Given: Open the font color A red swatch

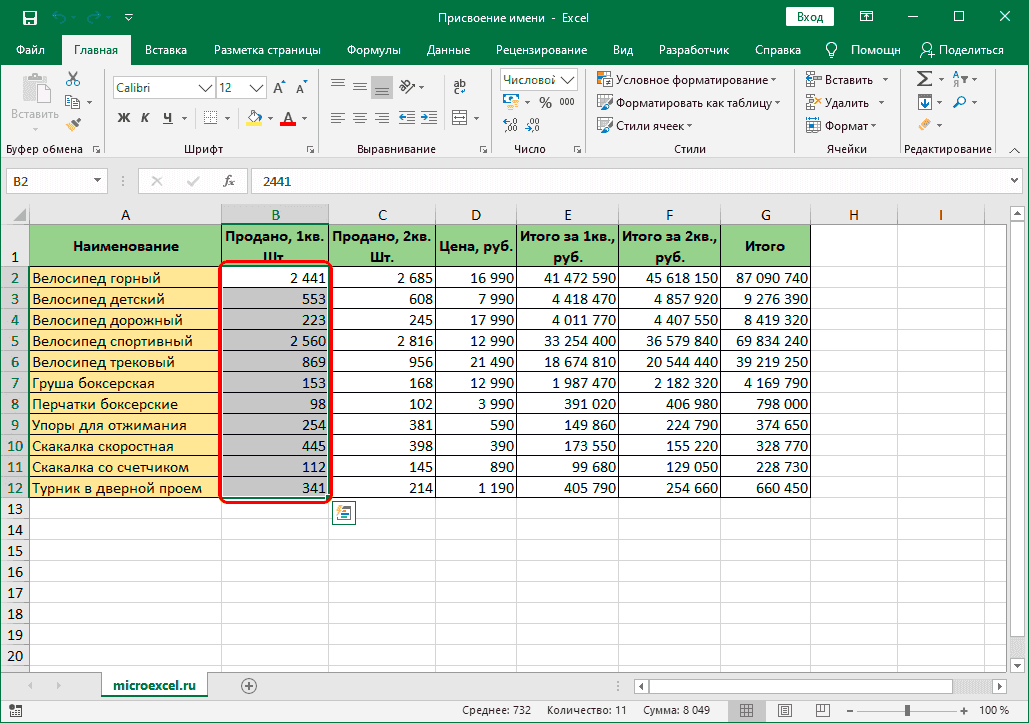Looking at the screenshot, I should [x=288, y=118].
